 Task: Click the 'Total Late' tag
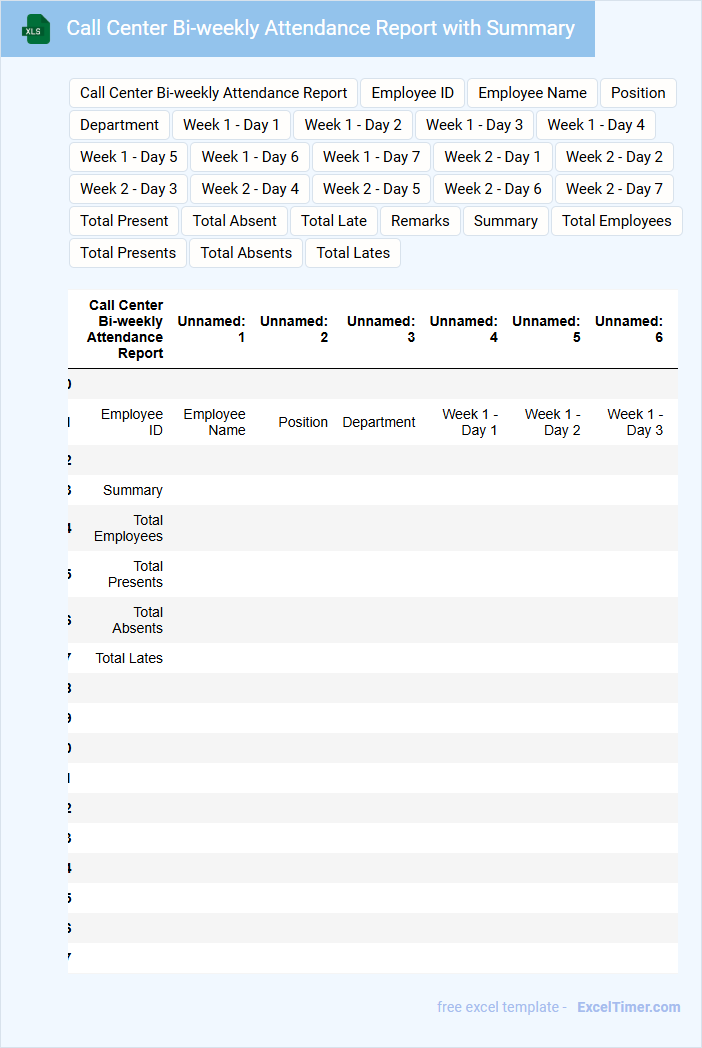[334, 221]
